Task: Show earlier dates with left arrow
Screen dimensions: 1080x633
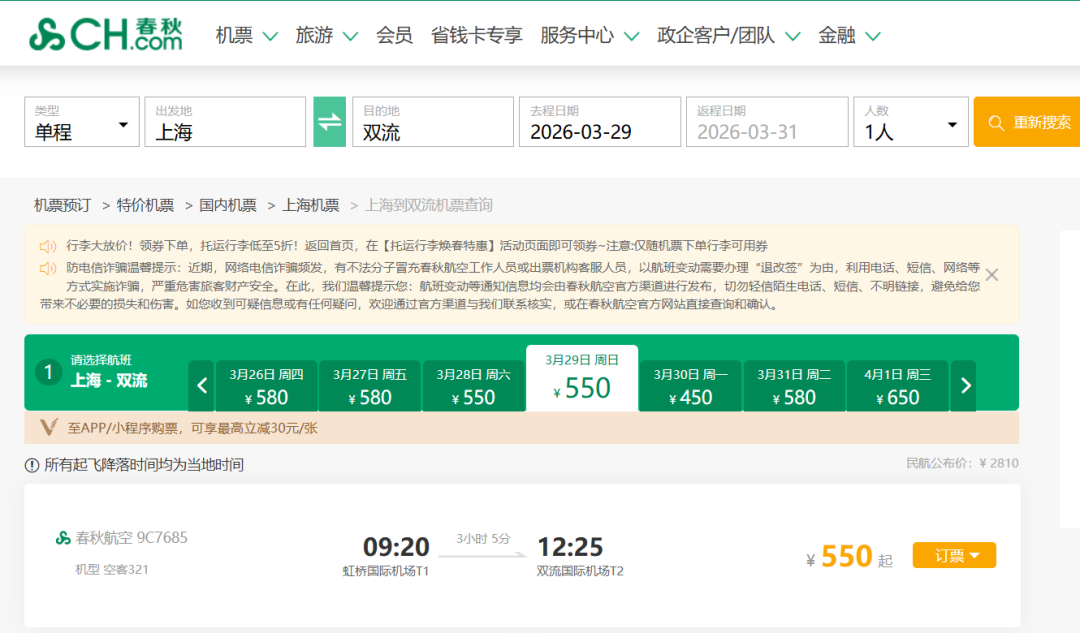Action: [x=202, y=386]
